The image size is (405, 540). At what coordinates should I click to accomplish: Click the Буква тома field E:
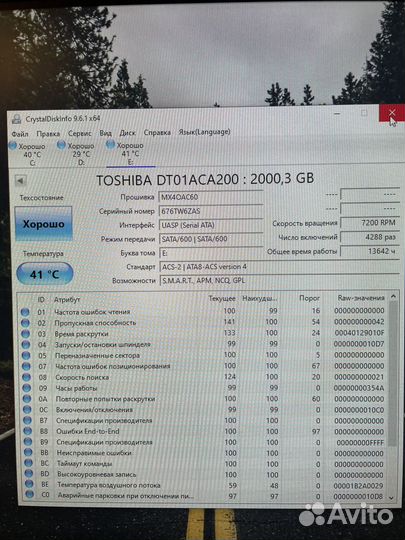tap(211, 253)
